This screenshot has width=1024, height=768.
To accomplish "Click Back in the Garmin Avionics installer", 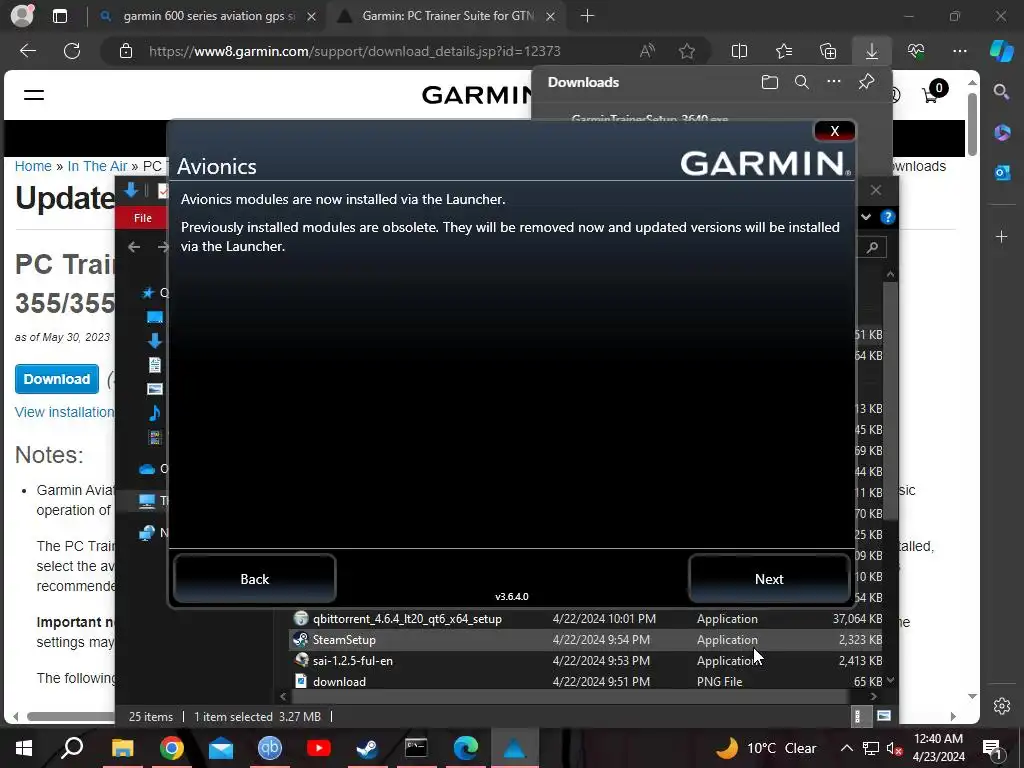I will [x=255, y=579].
